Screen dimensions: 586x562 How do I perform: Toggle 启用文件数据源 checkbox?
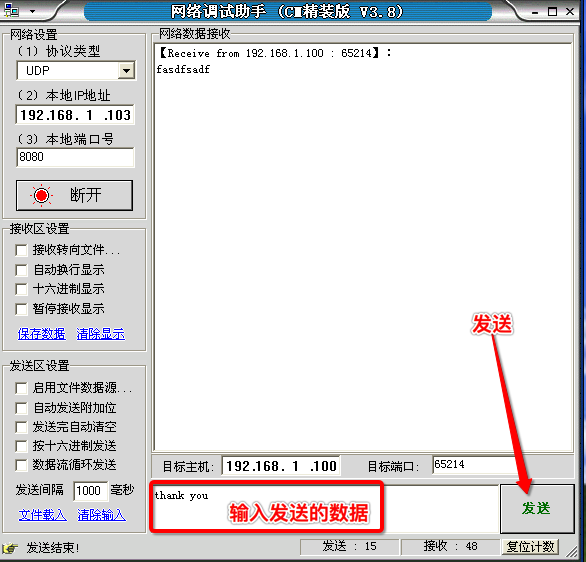point(21,388)
